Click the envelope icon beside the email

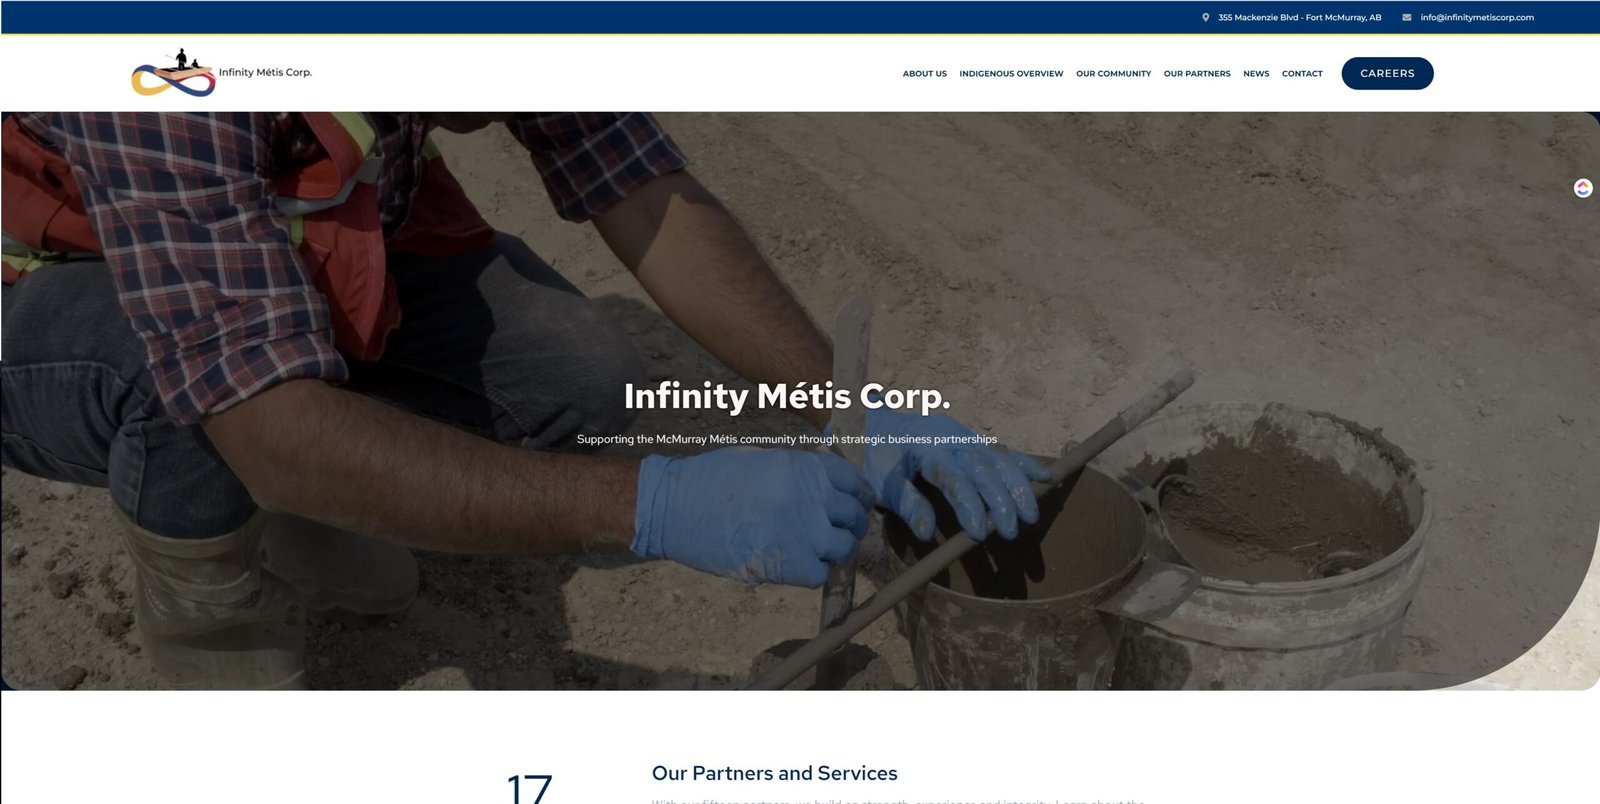pos(1407,17)
